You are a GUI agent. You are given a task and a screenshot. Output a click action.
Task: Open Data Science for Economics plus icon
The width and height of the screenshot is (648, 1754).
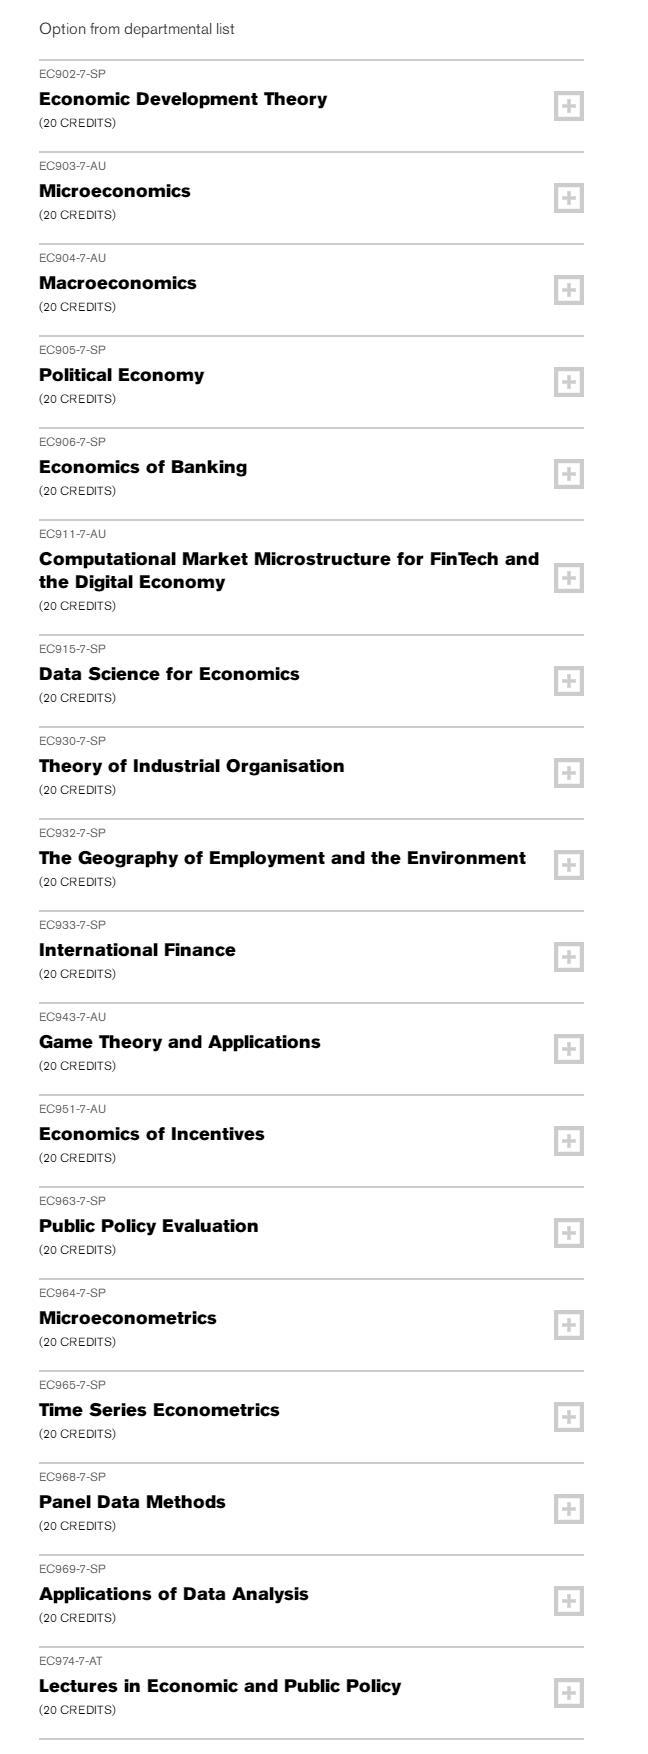pyautogui.click(x=568, y=681)
